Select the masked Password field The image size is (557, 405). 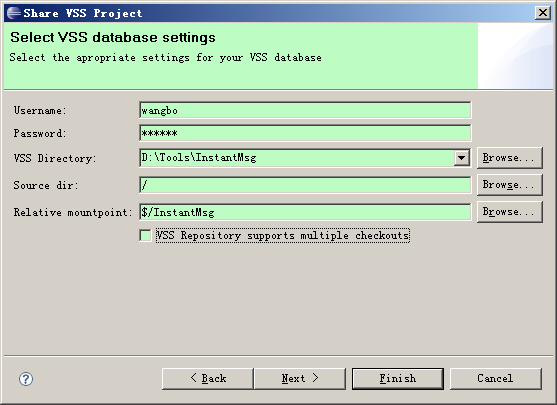pos(305,133)
